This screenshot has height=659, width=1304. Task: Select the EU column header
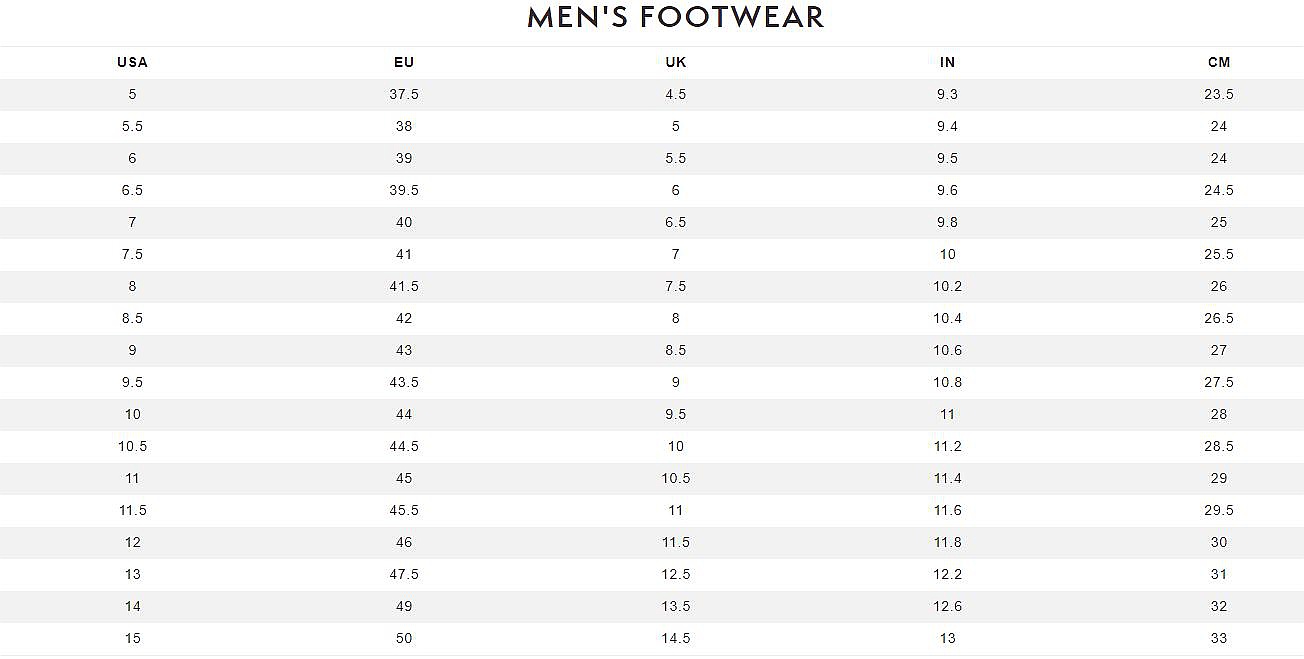click(x=404, y=62)
